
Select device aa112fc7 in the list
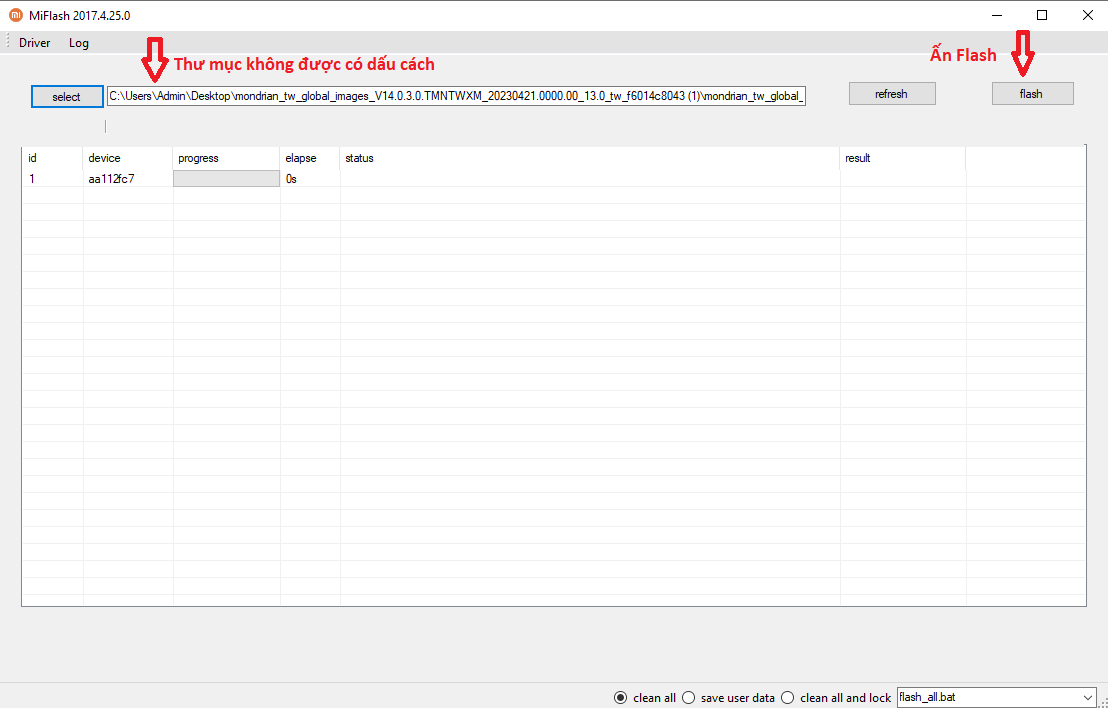point(112,179)
